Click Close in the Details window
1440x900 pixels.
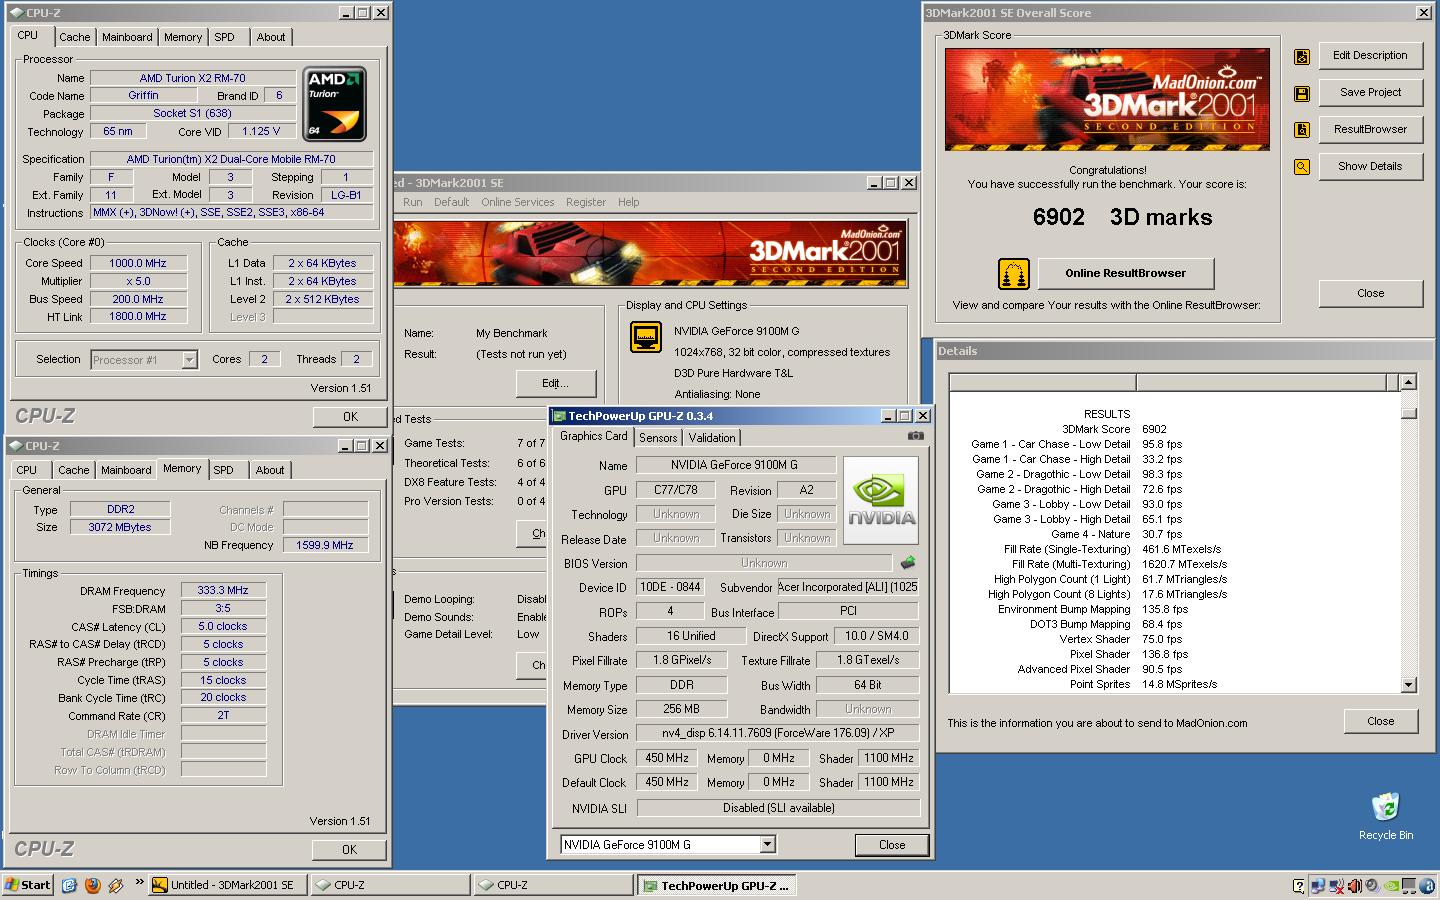(1380, 721)
